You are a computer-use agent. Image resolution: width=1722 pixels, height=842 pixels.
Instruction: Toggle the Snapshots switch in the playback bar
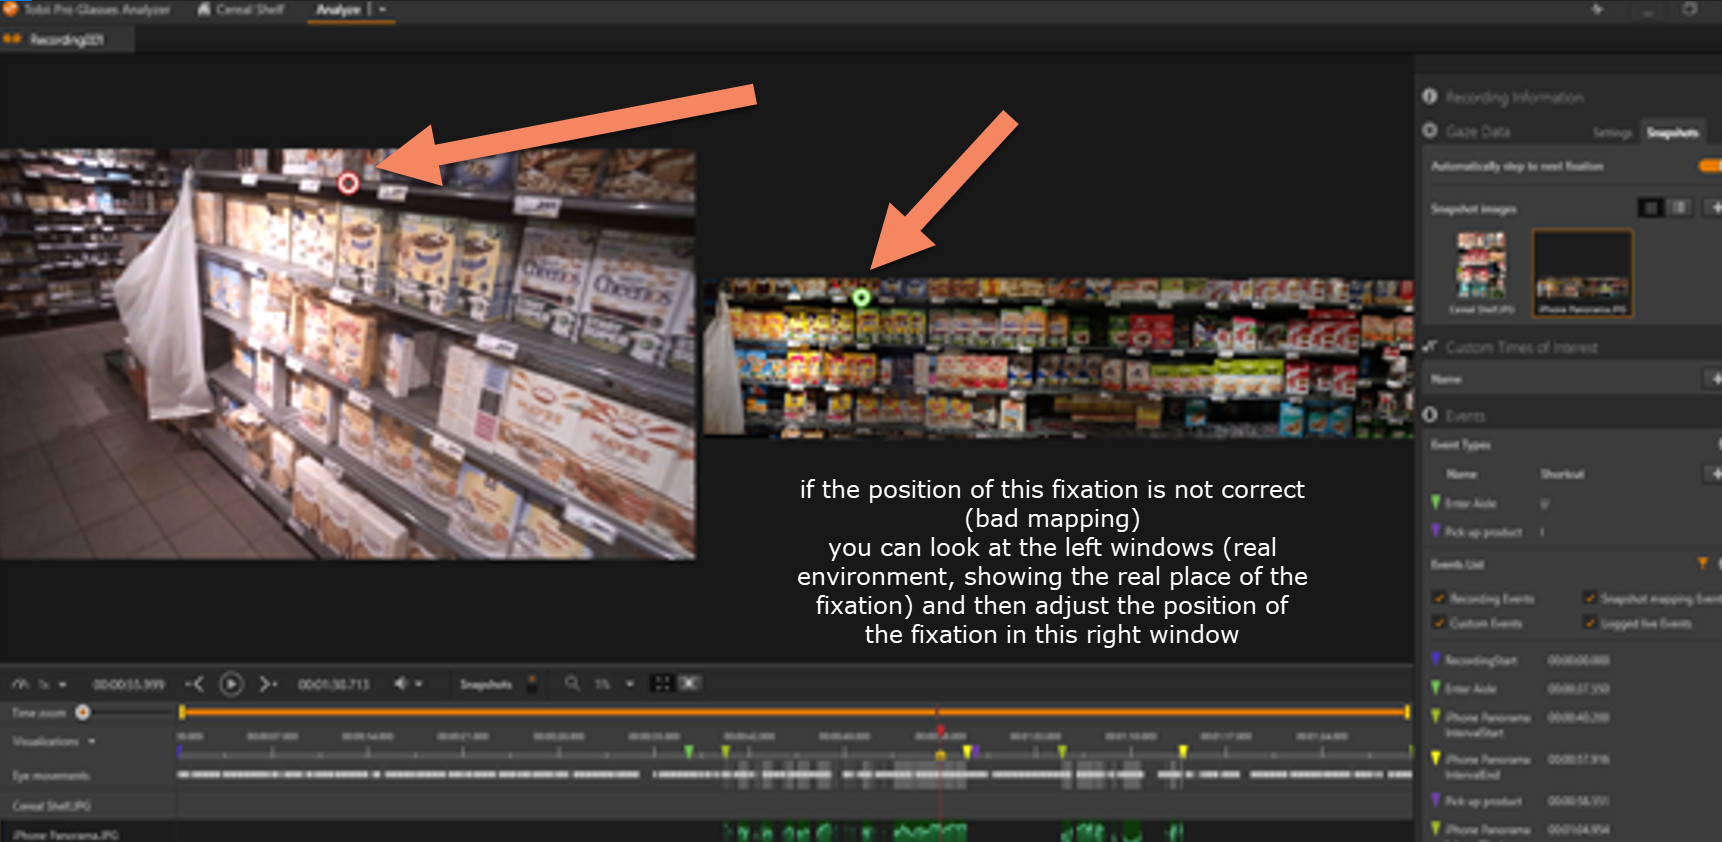click(x=532, y=684)
